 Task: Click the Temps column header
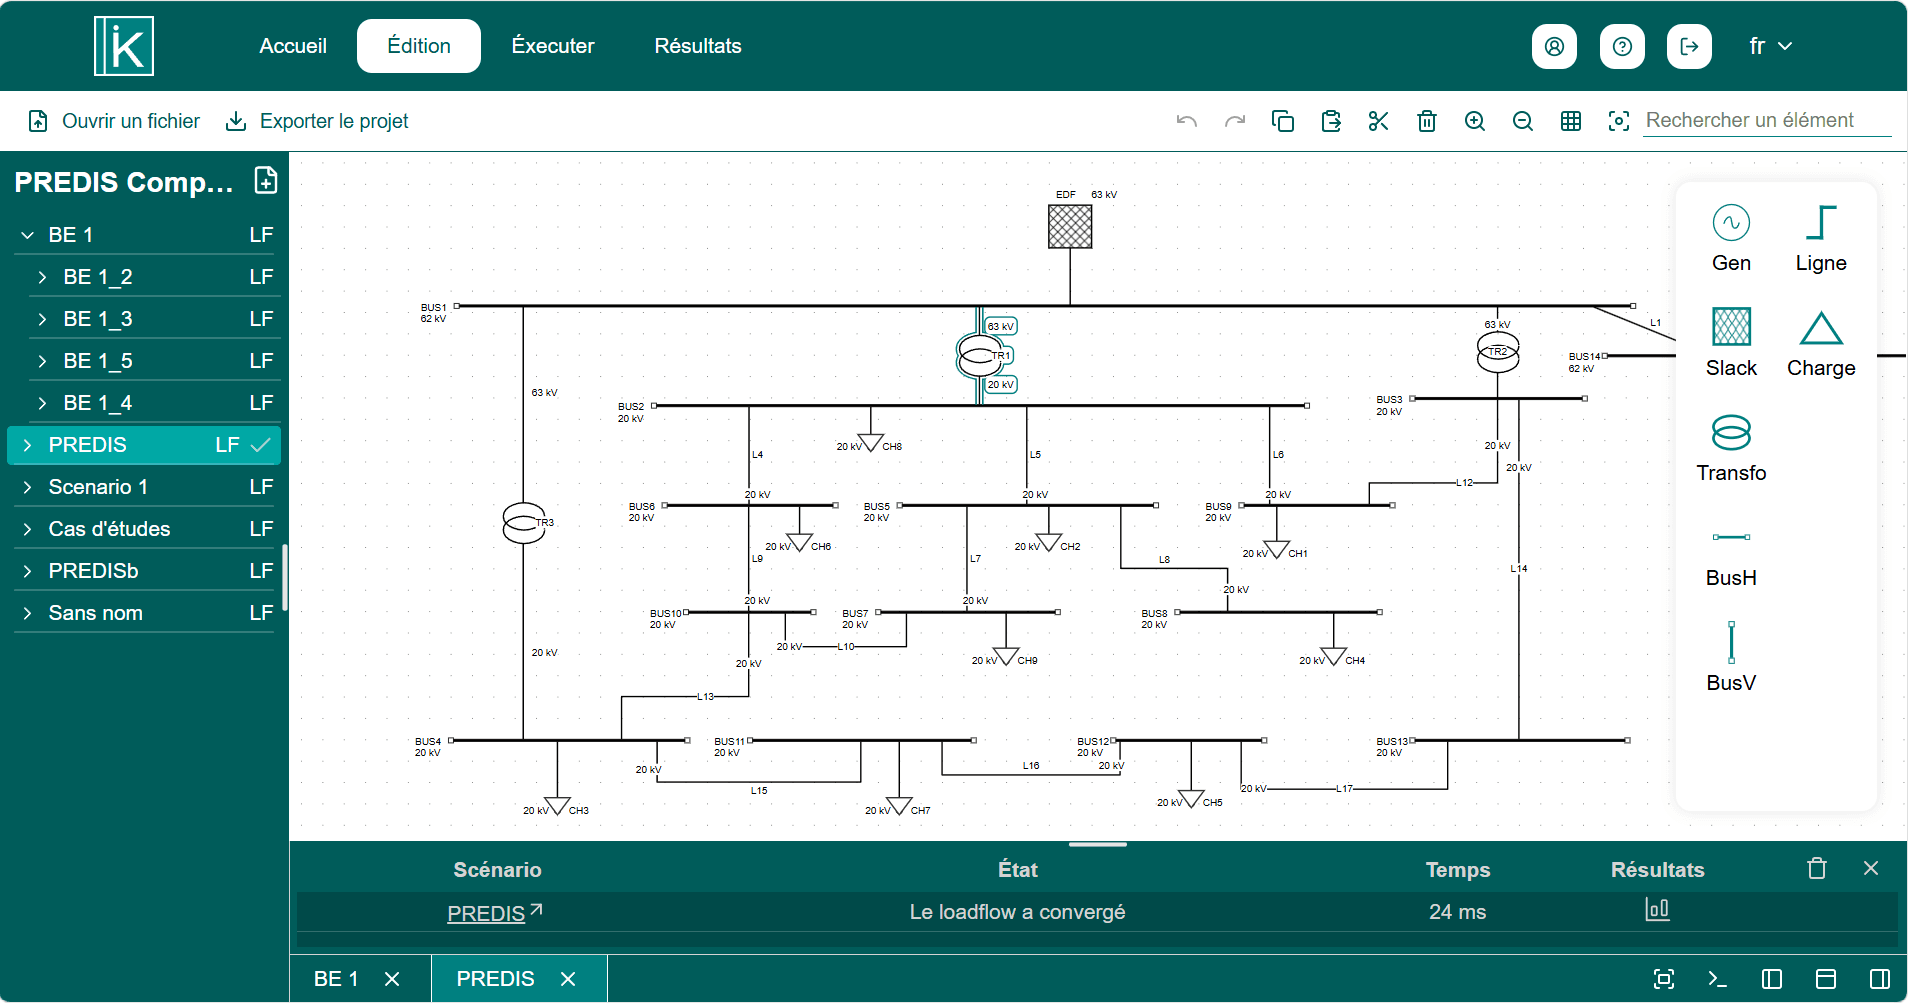pyautogui.click(x=1458, y=870)
